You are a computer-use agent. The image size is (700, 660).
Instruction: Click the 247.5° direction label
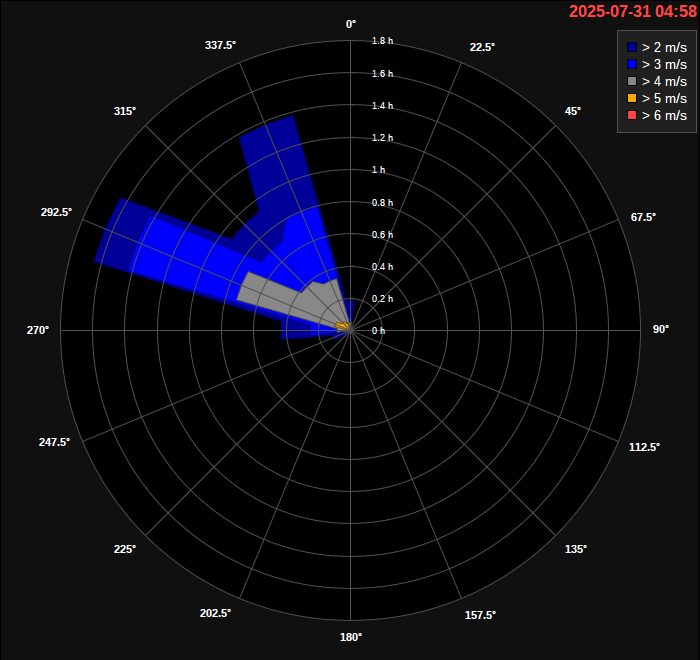54,442
